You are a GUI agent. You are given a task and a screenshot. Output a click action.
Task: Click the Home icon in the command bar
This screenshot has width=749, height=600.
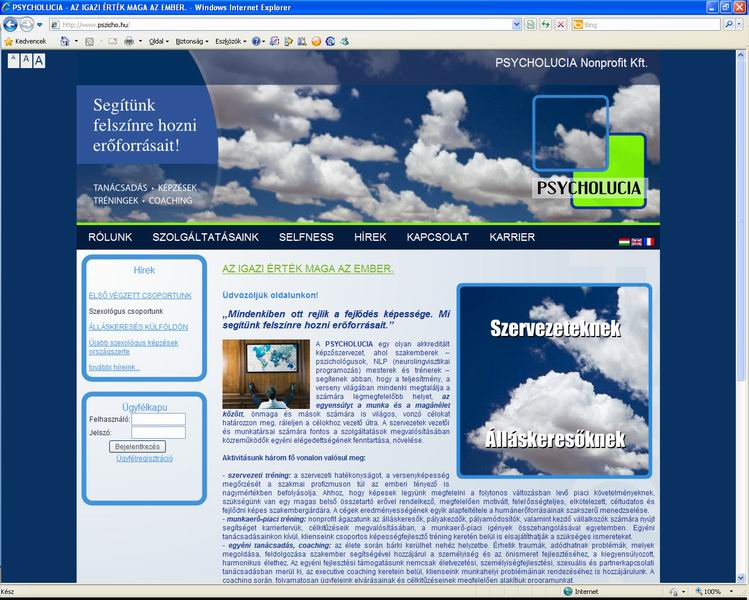tap(64, 42)
